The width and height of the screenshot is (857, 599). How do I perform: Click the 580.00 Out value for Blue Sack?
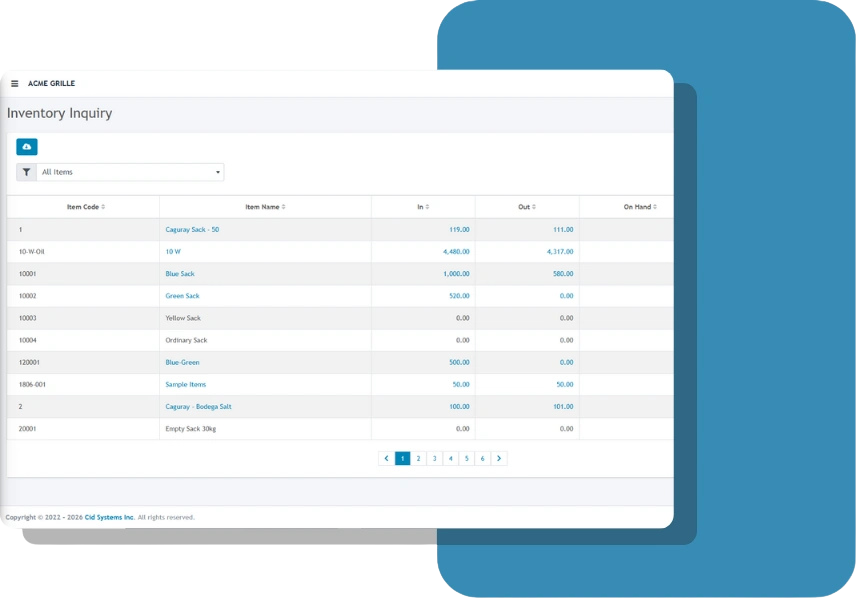(x=562, y=274)
